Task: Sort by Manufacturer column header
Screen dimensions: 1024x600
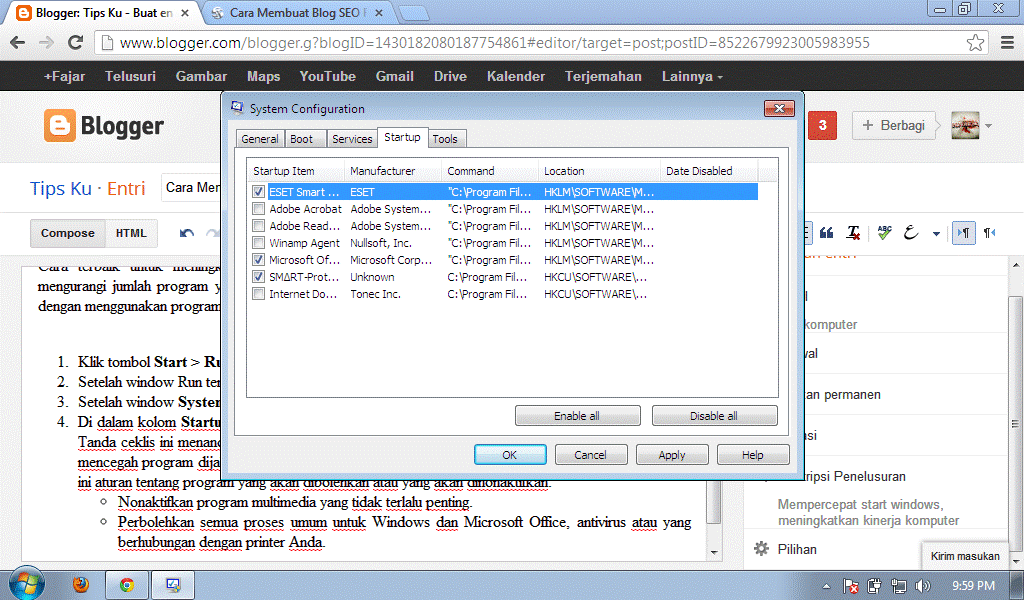Action: pyautogui.click(x=392, y=171)
